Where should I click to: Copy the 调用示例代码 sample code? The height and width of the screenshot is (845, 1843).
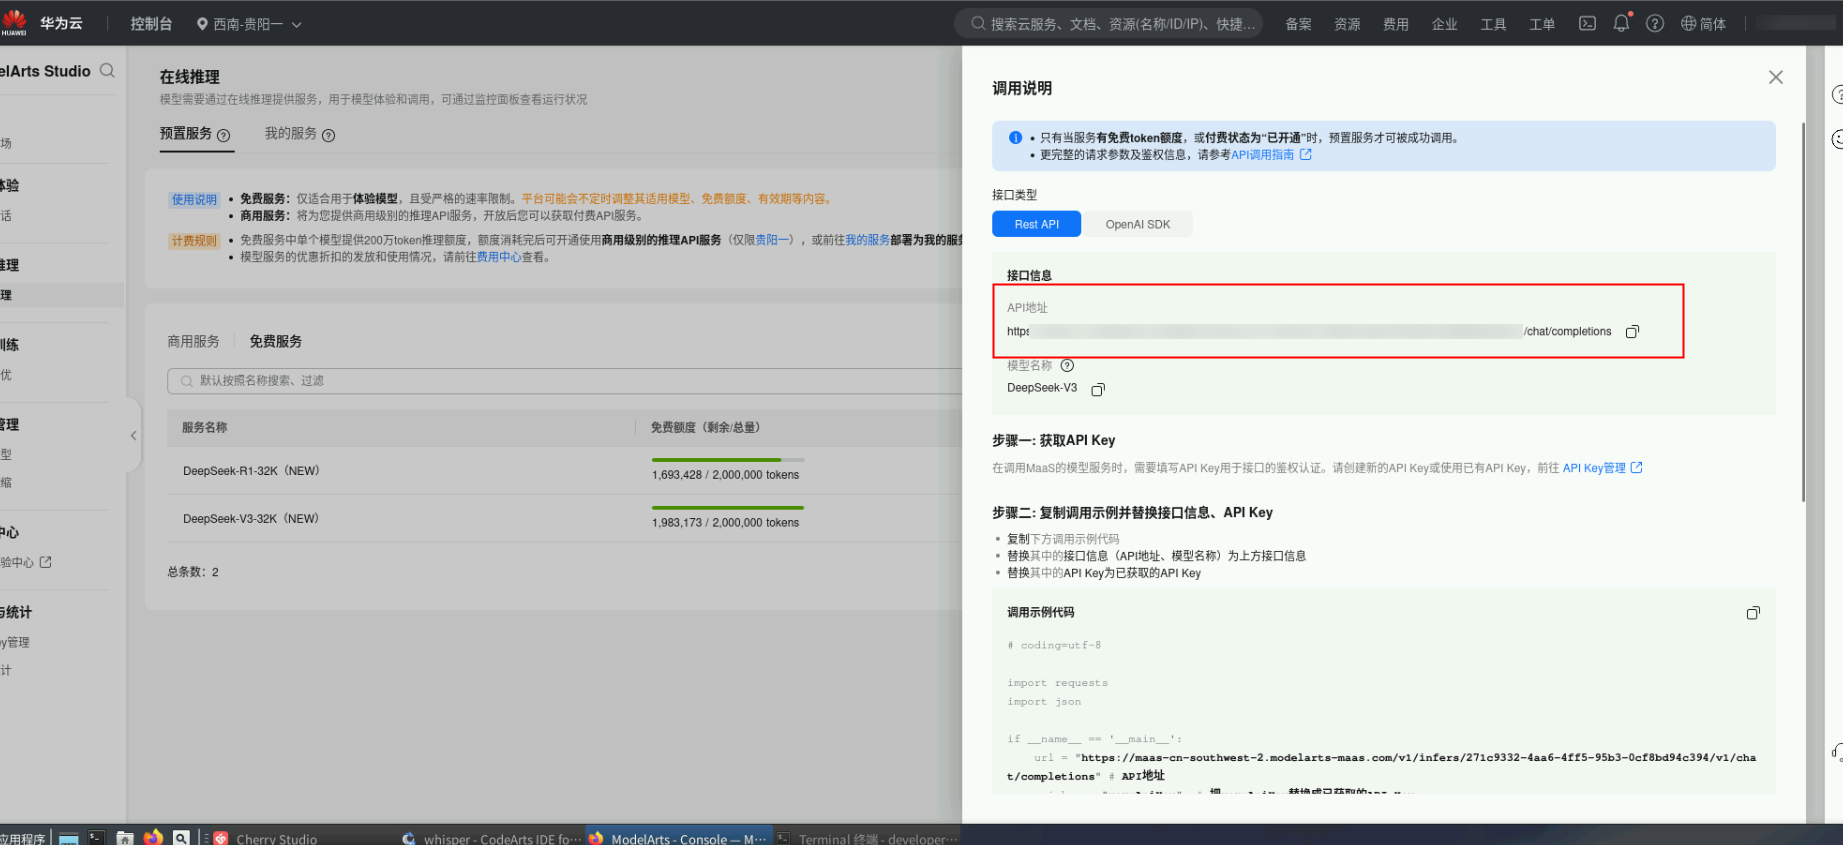pyautogui.click(x=1753, y=613)
